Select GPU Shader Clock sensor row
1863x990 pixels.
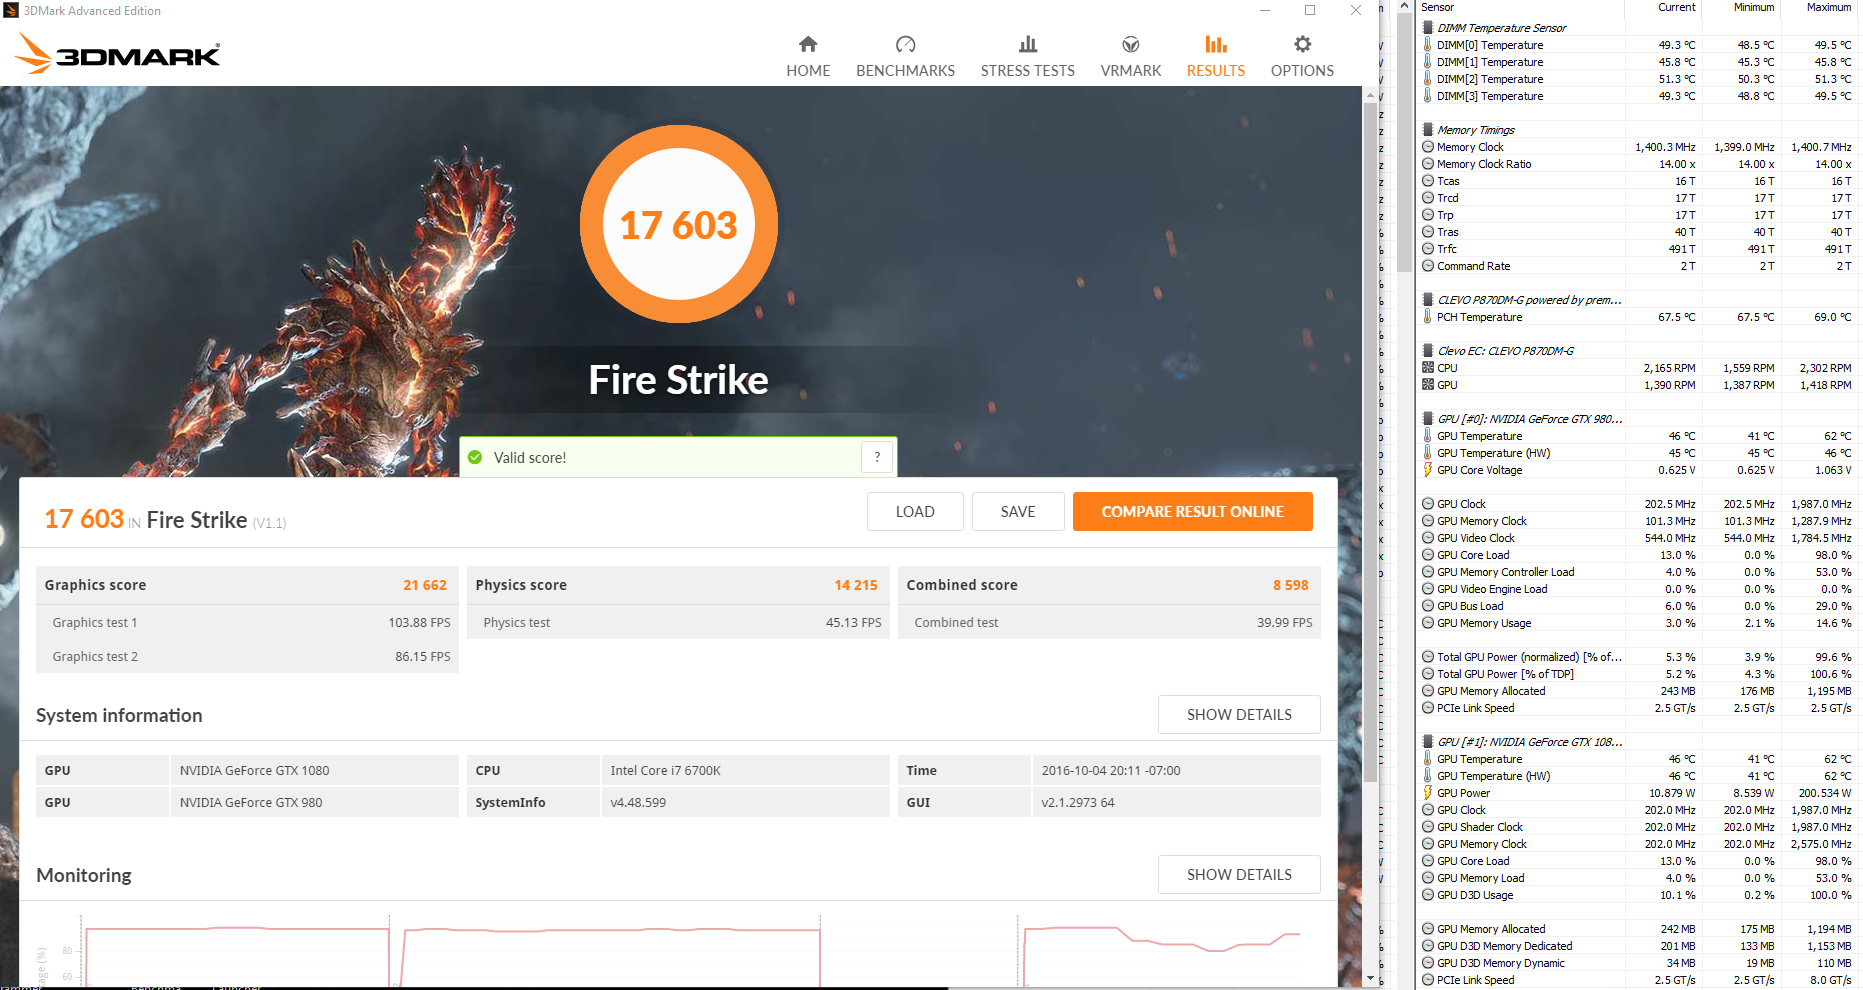pyautogui.click(x=1638, y=827)
